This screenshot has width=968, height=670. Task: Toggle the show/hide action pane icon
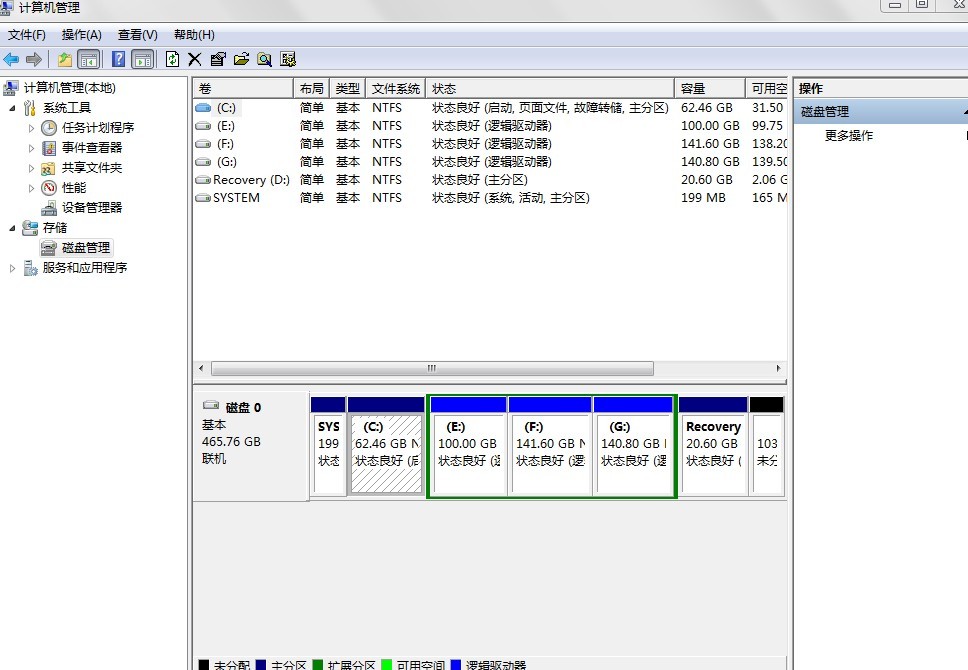click(143, 59)
